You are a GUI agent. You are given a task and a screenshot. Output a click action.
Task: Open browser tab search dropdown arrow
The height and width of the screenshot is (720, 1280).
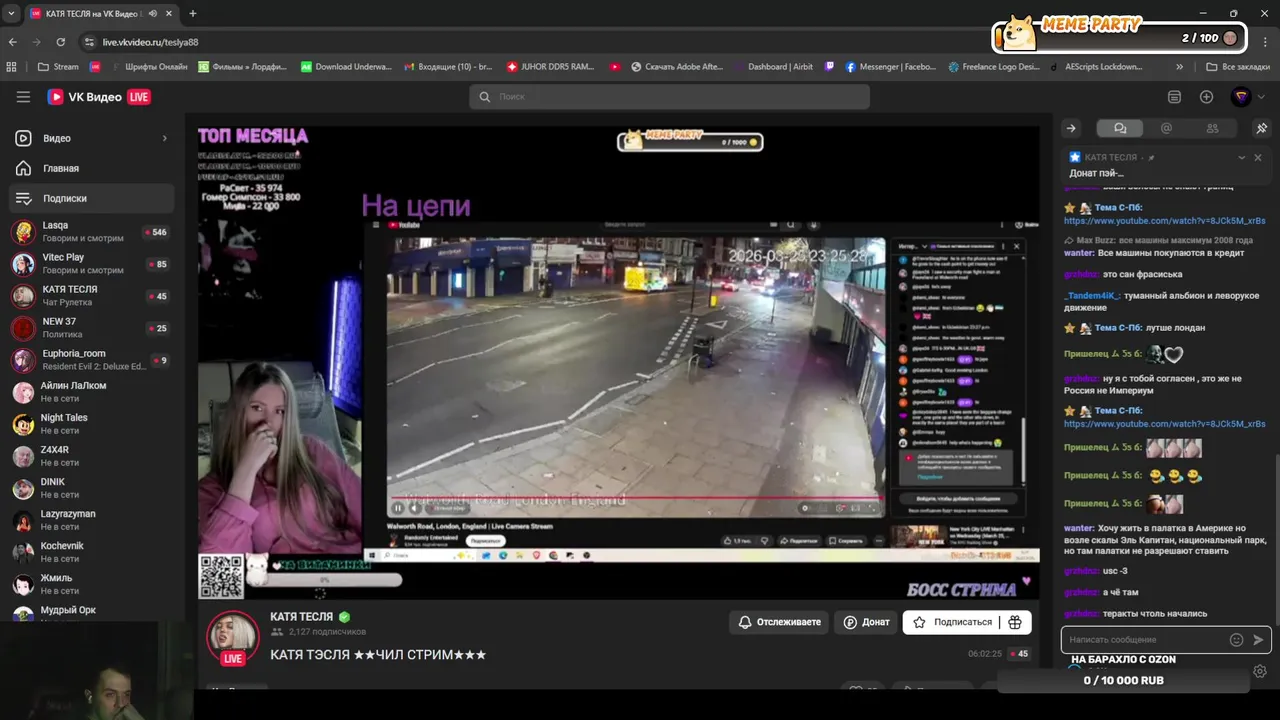point(10,14)
